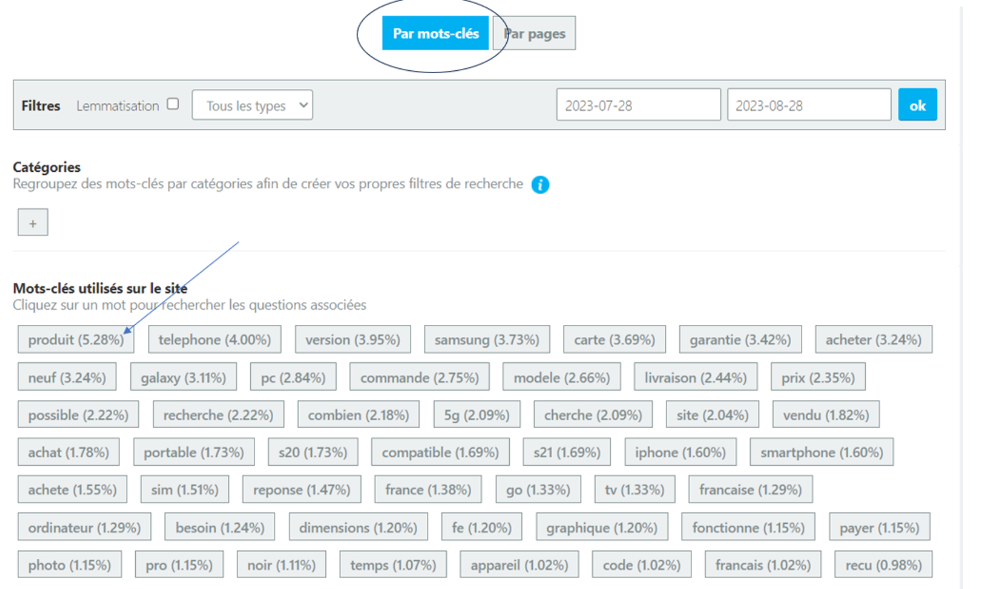Click the blue info icon beside Catégories description
The height and width of the screenshot is (589, 984).
pyautogui.click(x=540, y=185)
